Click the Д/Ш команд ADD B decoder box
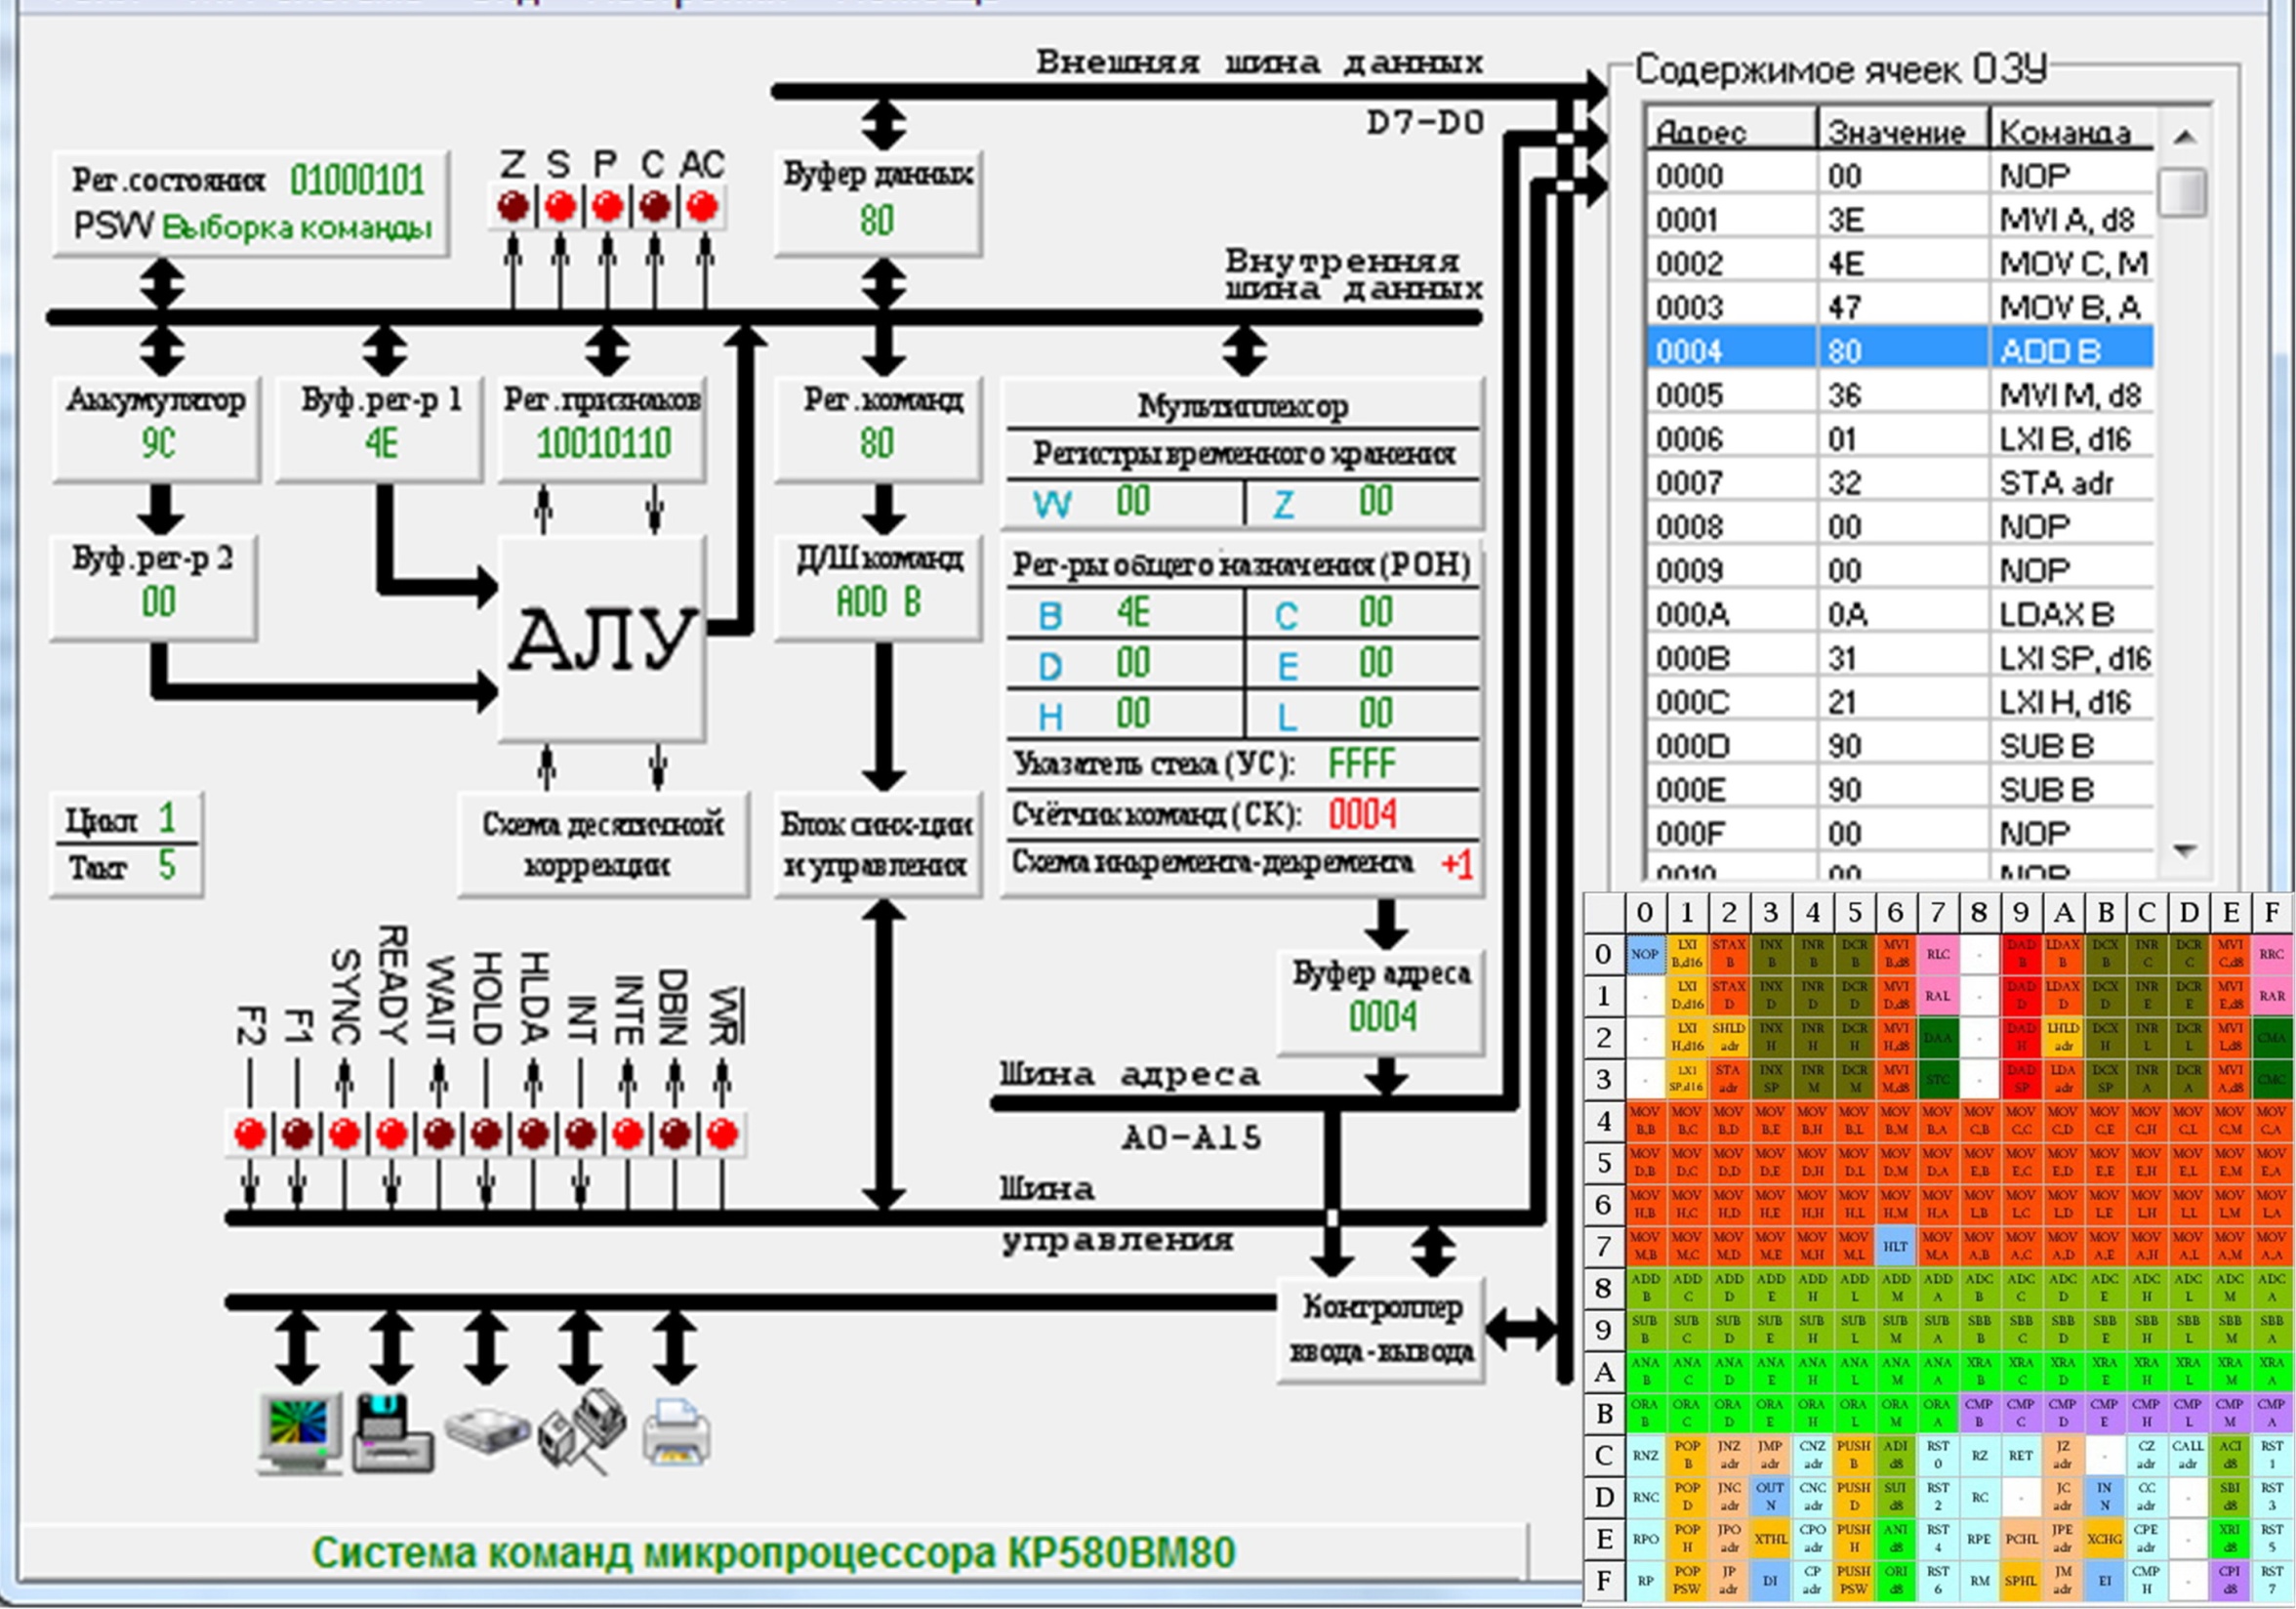 877,588
